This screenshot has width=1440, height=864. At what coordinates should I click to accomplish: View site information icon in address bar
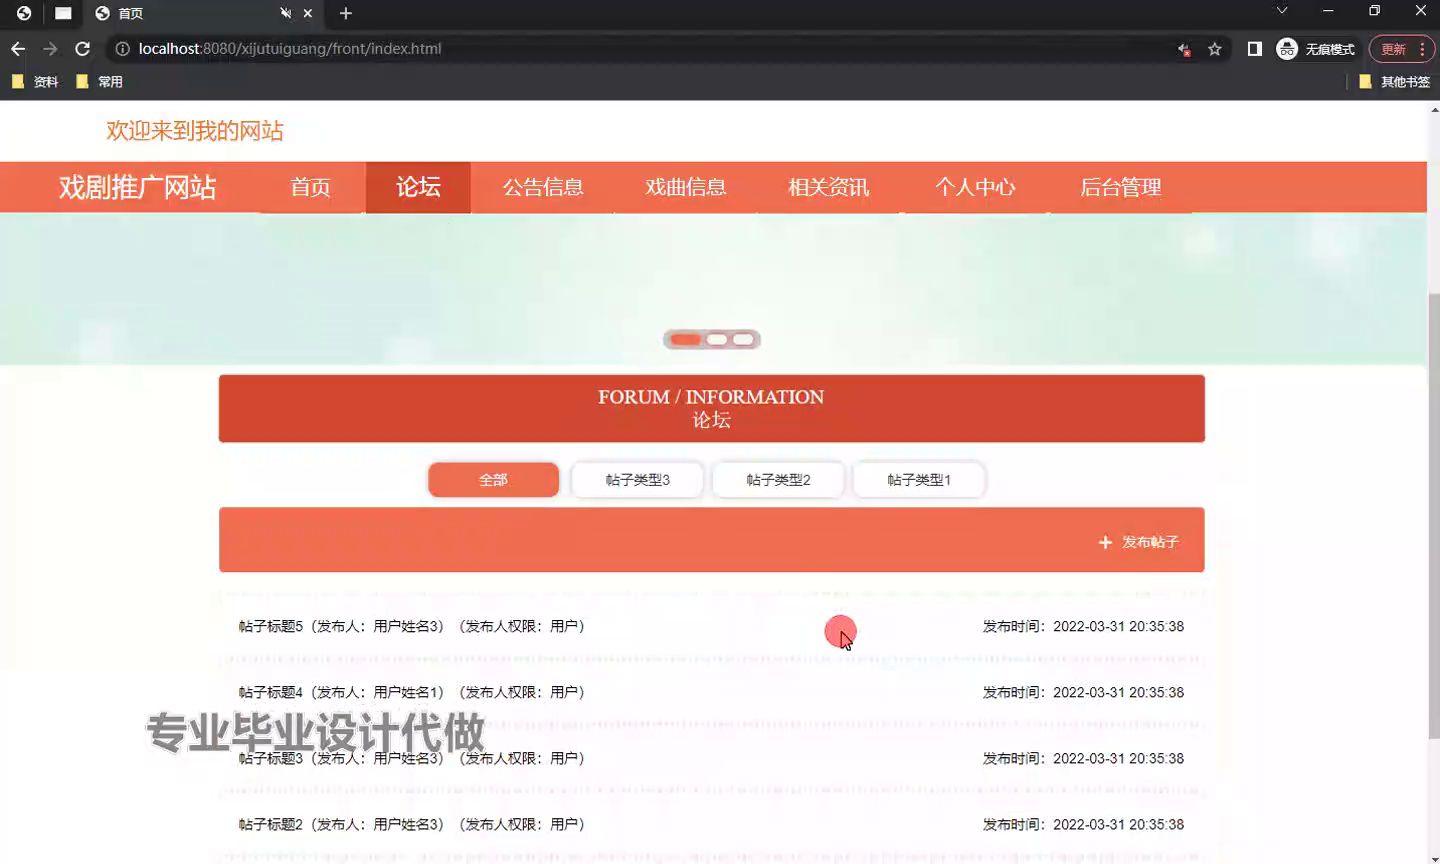(122, 49)
